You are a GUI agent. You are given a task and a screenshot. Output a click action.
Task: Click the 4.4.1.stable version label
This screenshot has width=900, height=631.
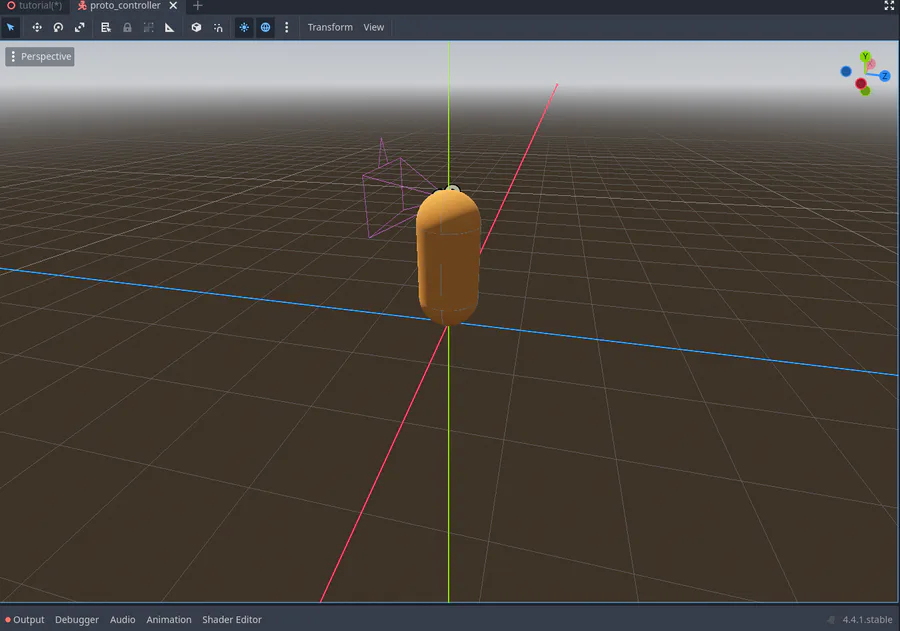tap(867, 620)
